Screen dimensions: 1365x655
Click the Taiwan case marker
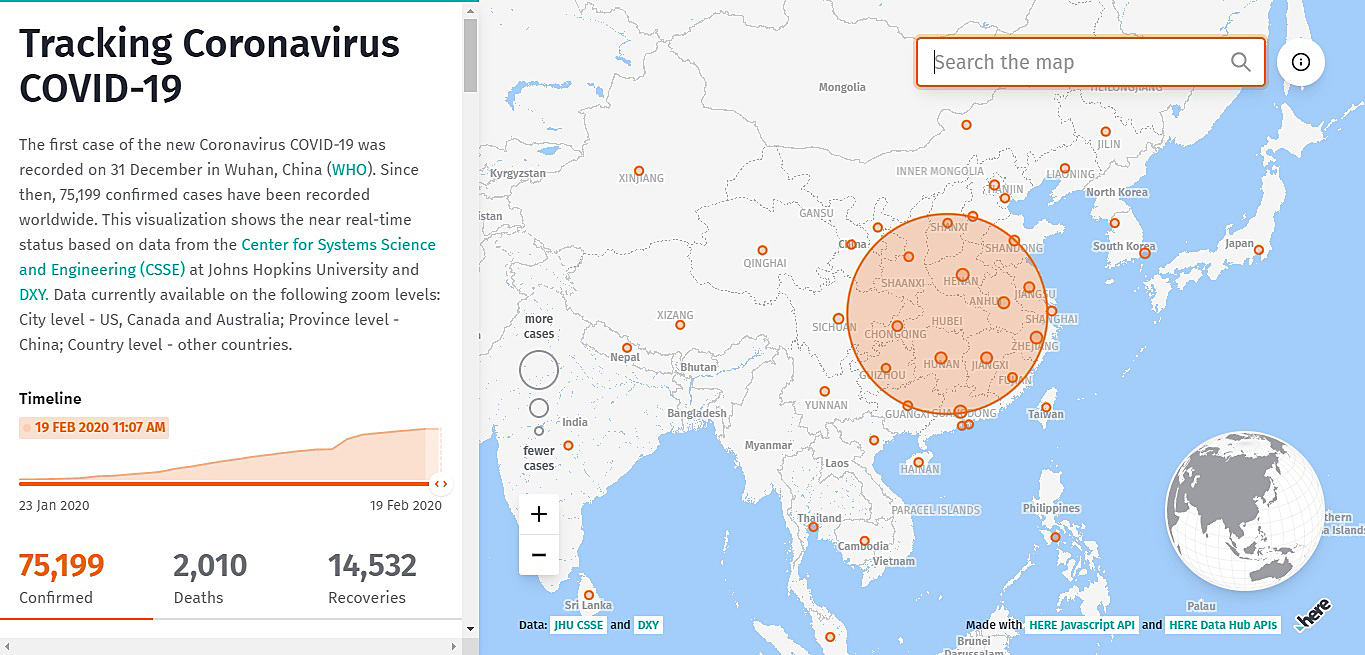point(1047,407)
